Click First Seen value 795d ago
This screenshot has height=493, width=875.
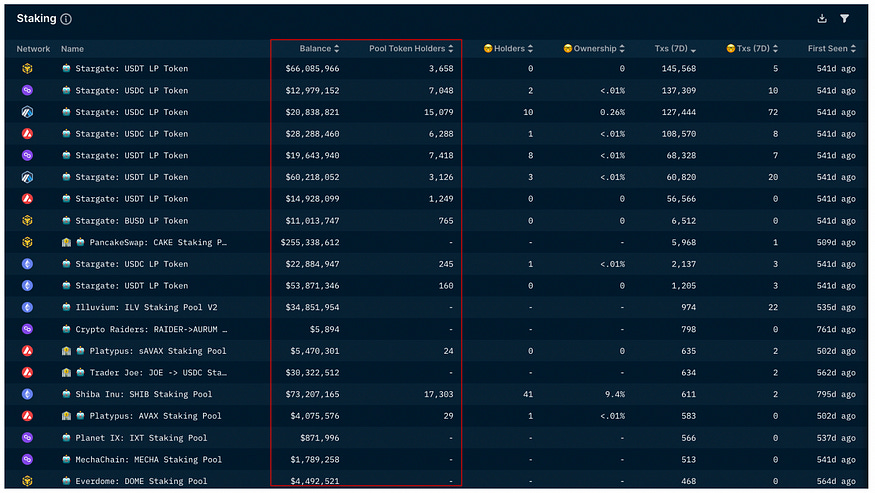(x=836, y=394)
